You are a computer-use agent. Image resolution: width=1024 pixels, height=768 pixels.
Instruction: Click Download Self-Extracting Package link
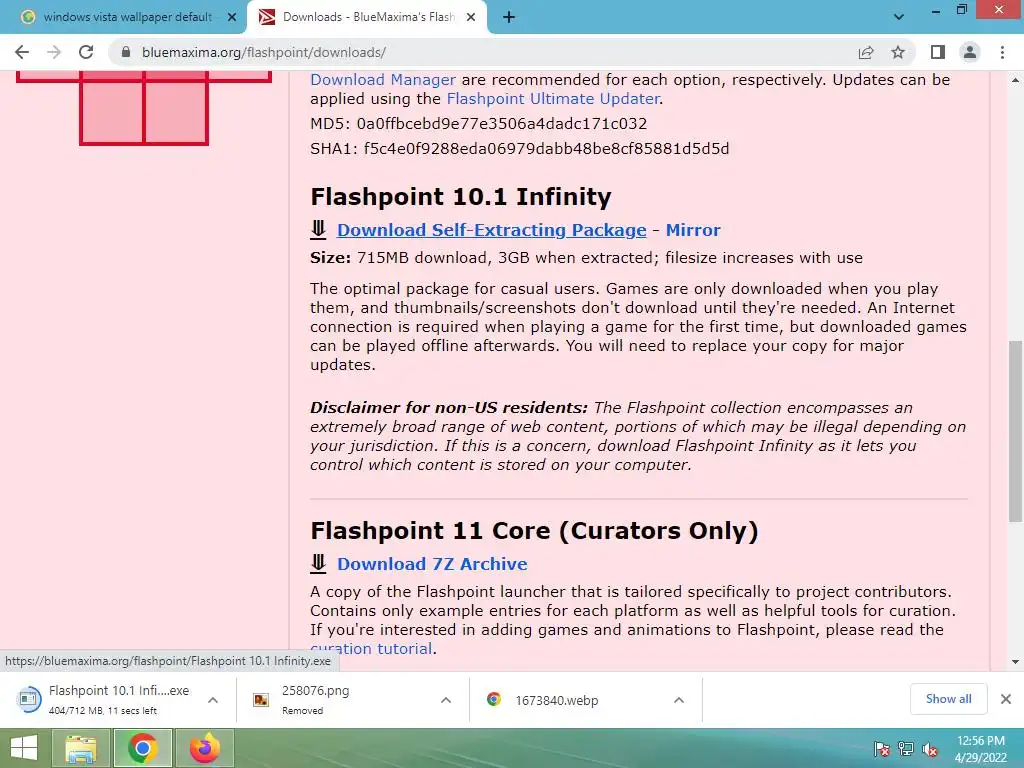click(x=491, y=230)
